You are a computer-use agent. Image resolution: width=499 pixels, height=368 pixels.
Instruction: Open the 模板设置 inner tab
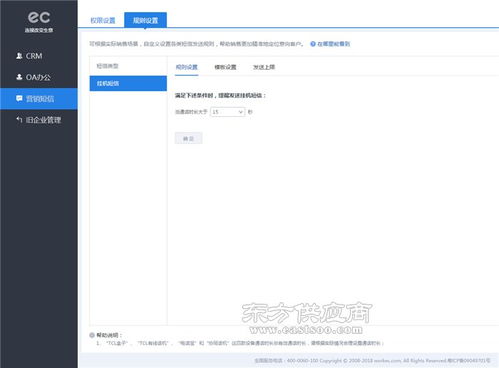coord(225,67)
